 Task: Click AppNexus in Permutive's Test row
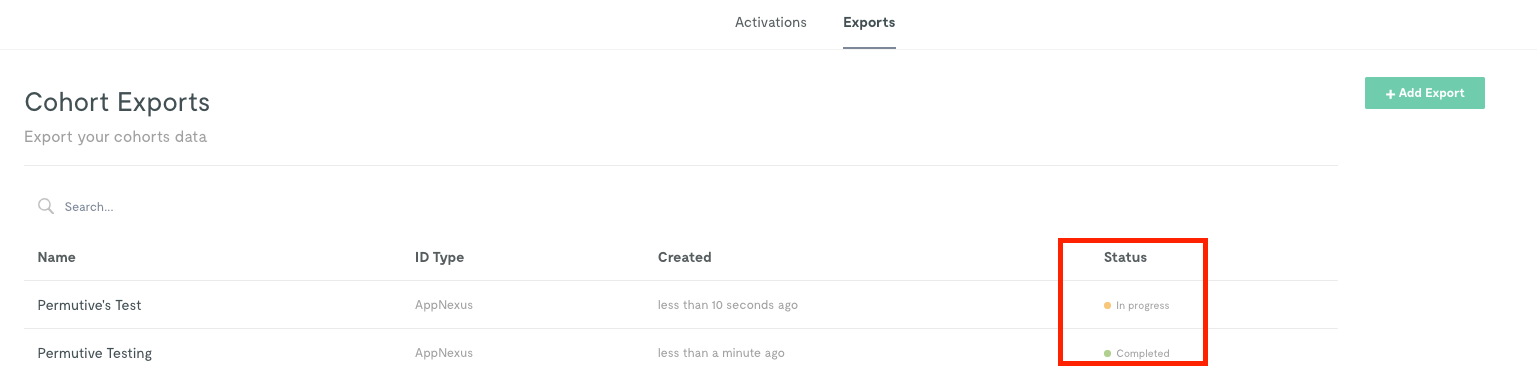click(x=444, y=305)
